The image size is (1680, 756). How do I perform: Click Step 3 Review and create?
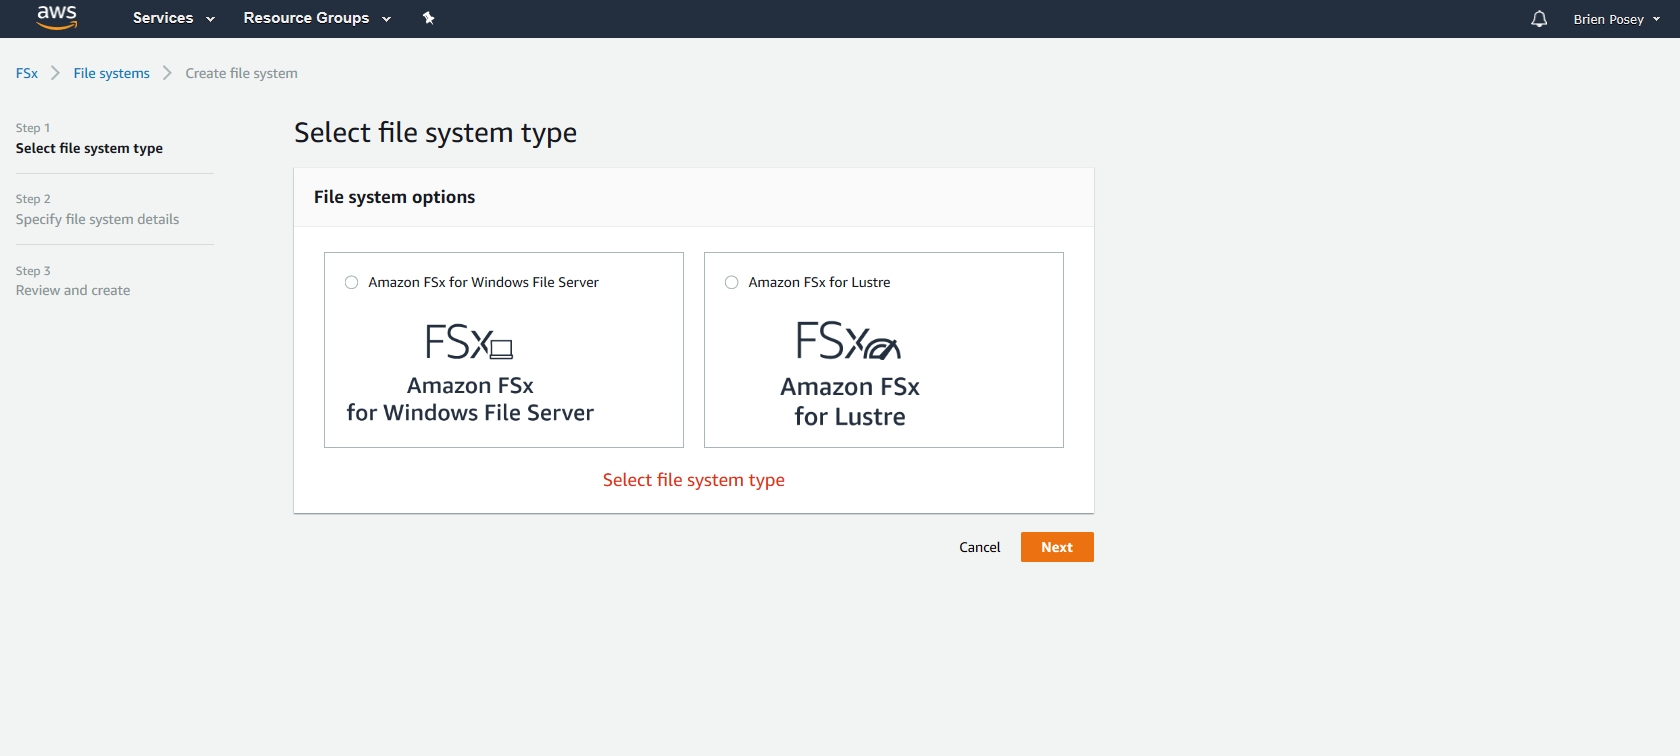pyautogui.click(x=73, y=281)
